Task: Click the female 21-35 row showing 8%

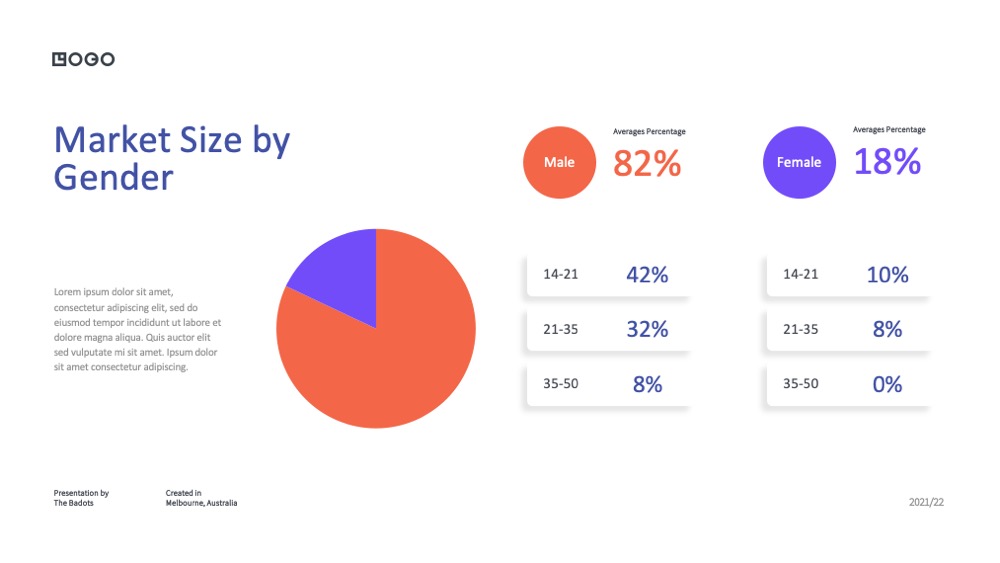Action: [848, 330]
